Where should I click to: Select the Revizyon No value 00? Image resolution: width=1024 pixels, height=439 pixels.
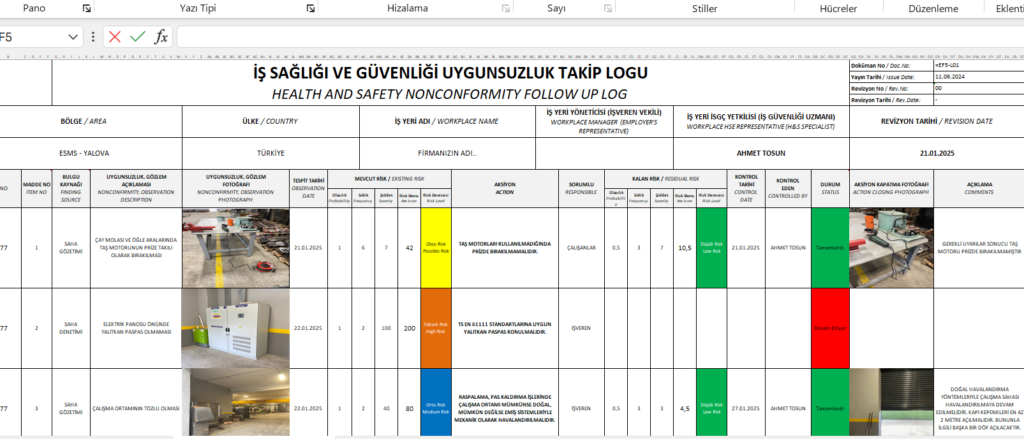point(978,88)
